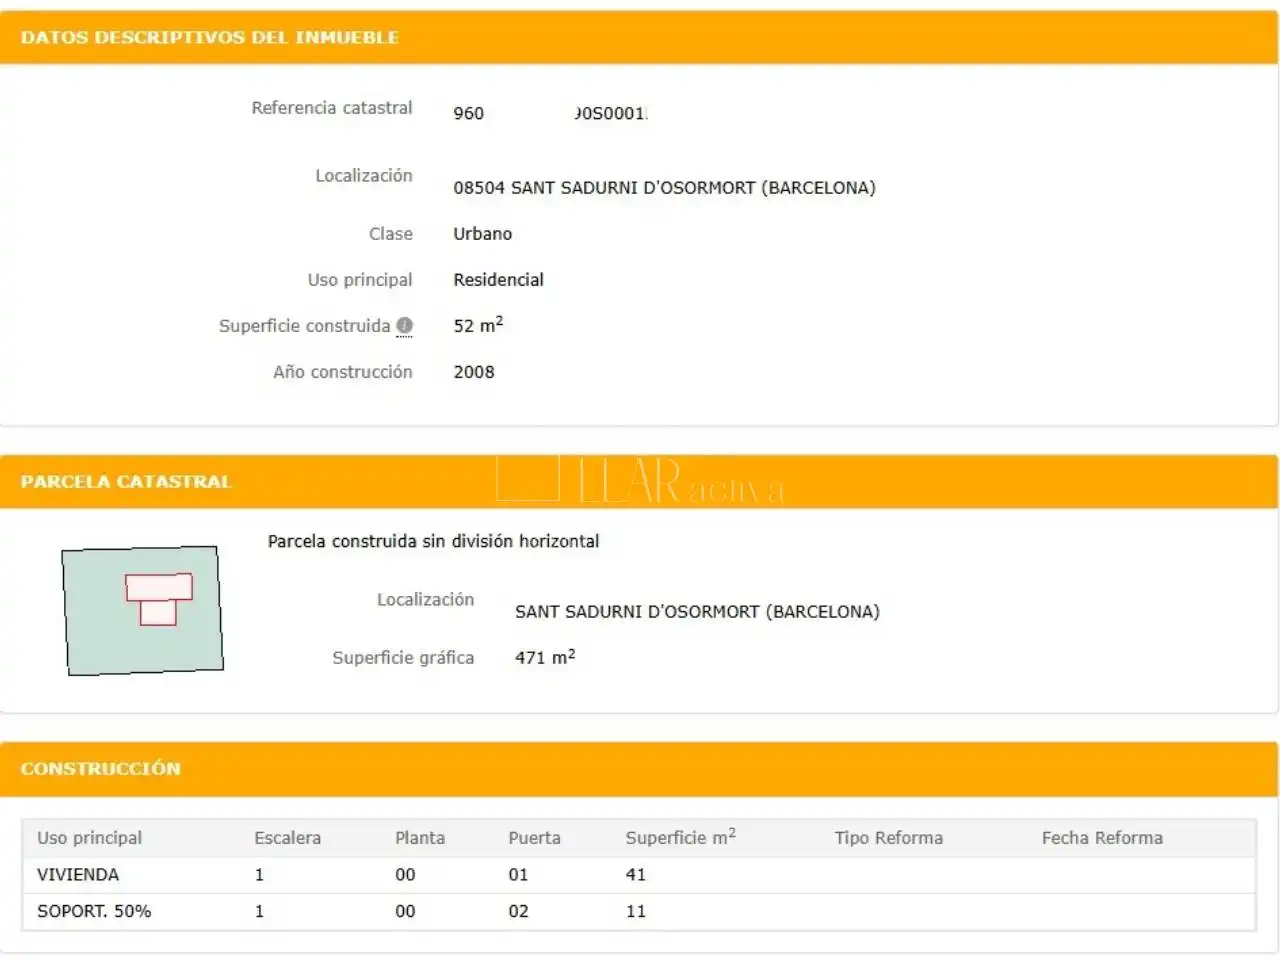Open the cadastral parcel map thumbnail
Screen dimensions: 1280x960
click(142, 610)
